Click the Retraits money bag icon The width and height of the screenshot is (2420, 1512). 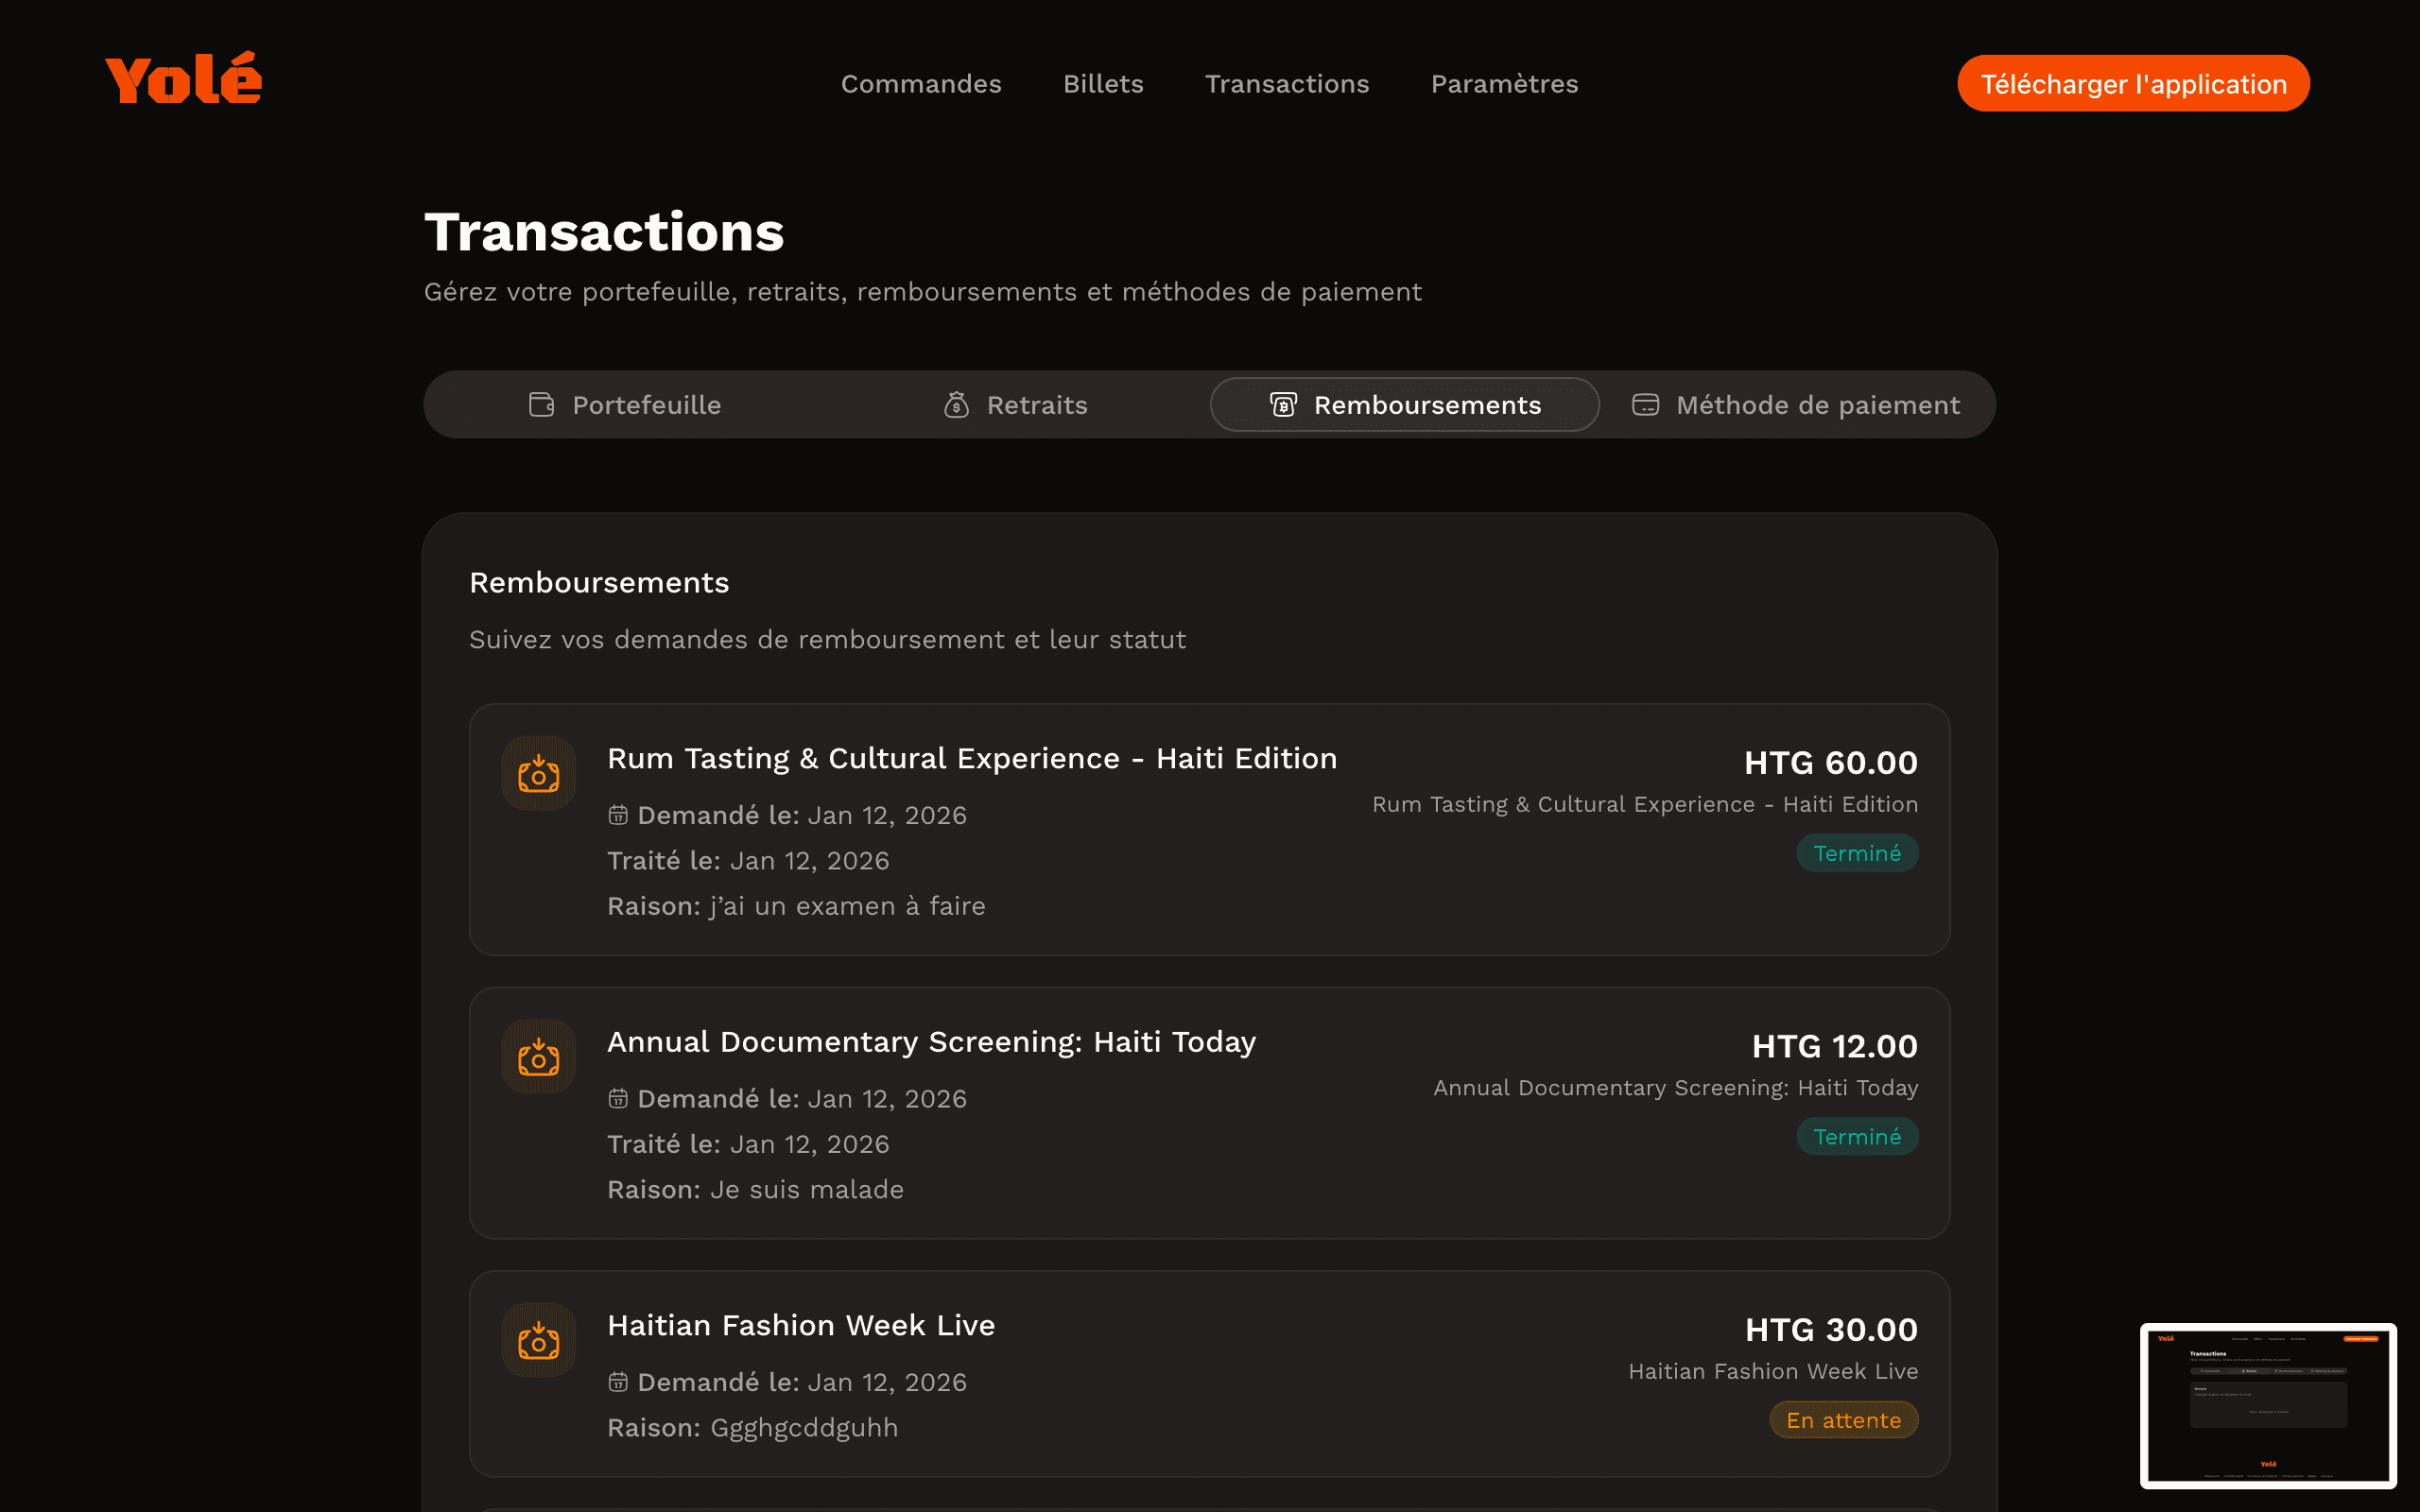coord(956,405)
